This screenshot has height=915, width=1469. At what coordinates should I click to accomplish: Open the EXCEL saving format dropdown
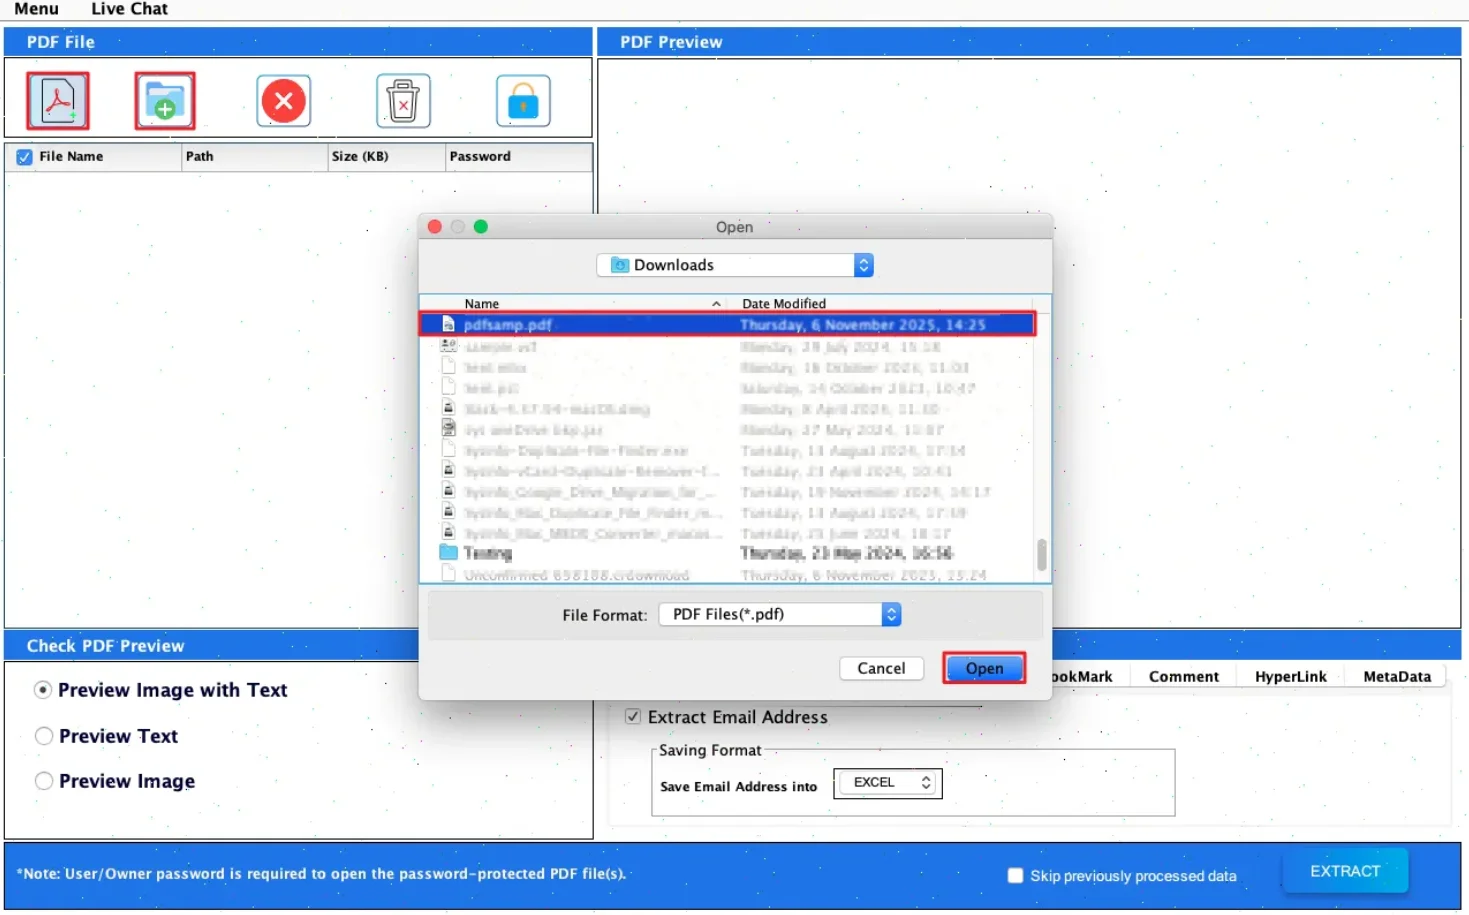(888, 782)
